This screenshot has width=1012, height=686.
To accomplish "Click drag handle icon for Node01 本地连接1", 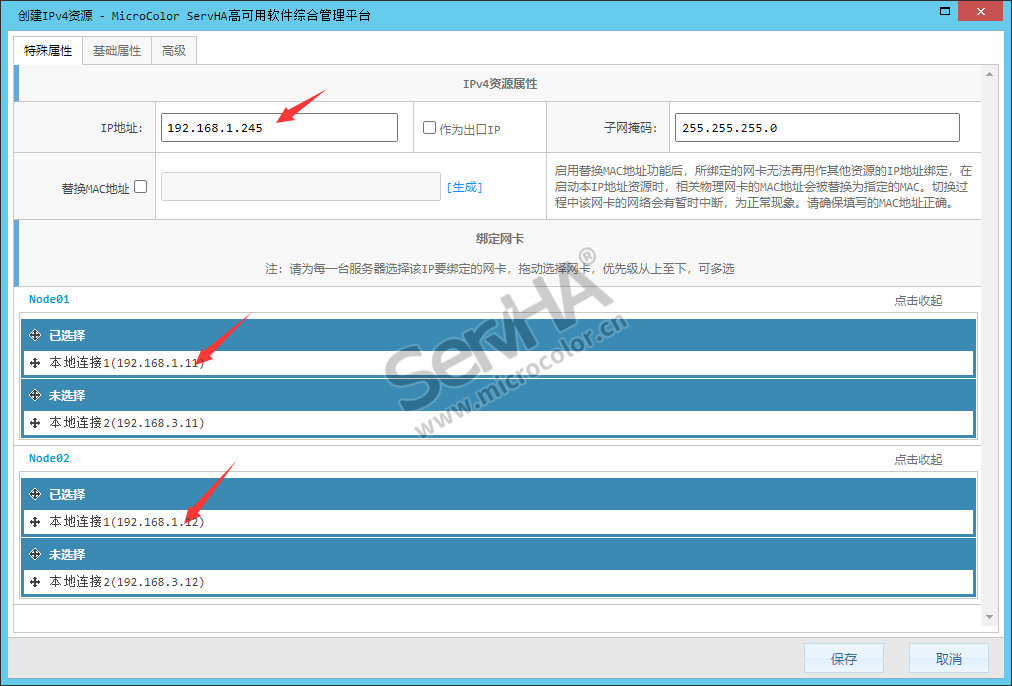I will click(x=35, y=363).
